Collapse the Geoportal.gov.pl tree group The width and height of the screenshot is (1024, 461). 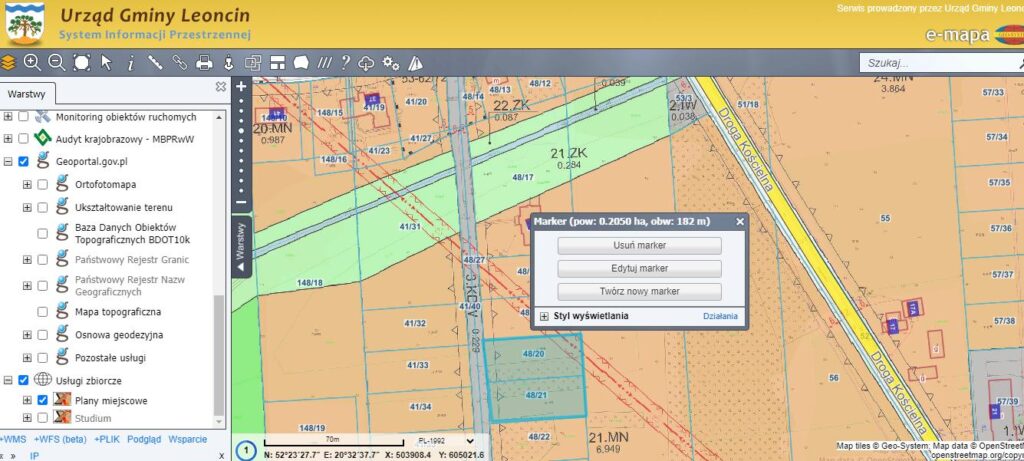point(8,161)
